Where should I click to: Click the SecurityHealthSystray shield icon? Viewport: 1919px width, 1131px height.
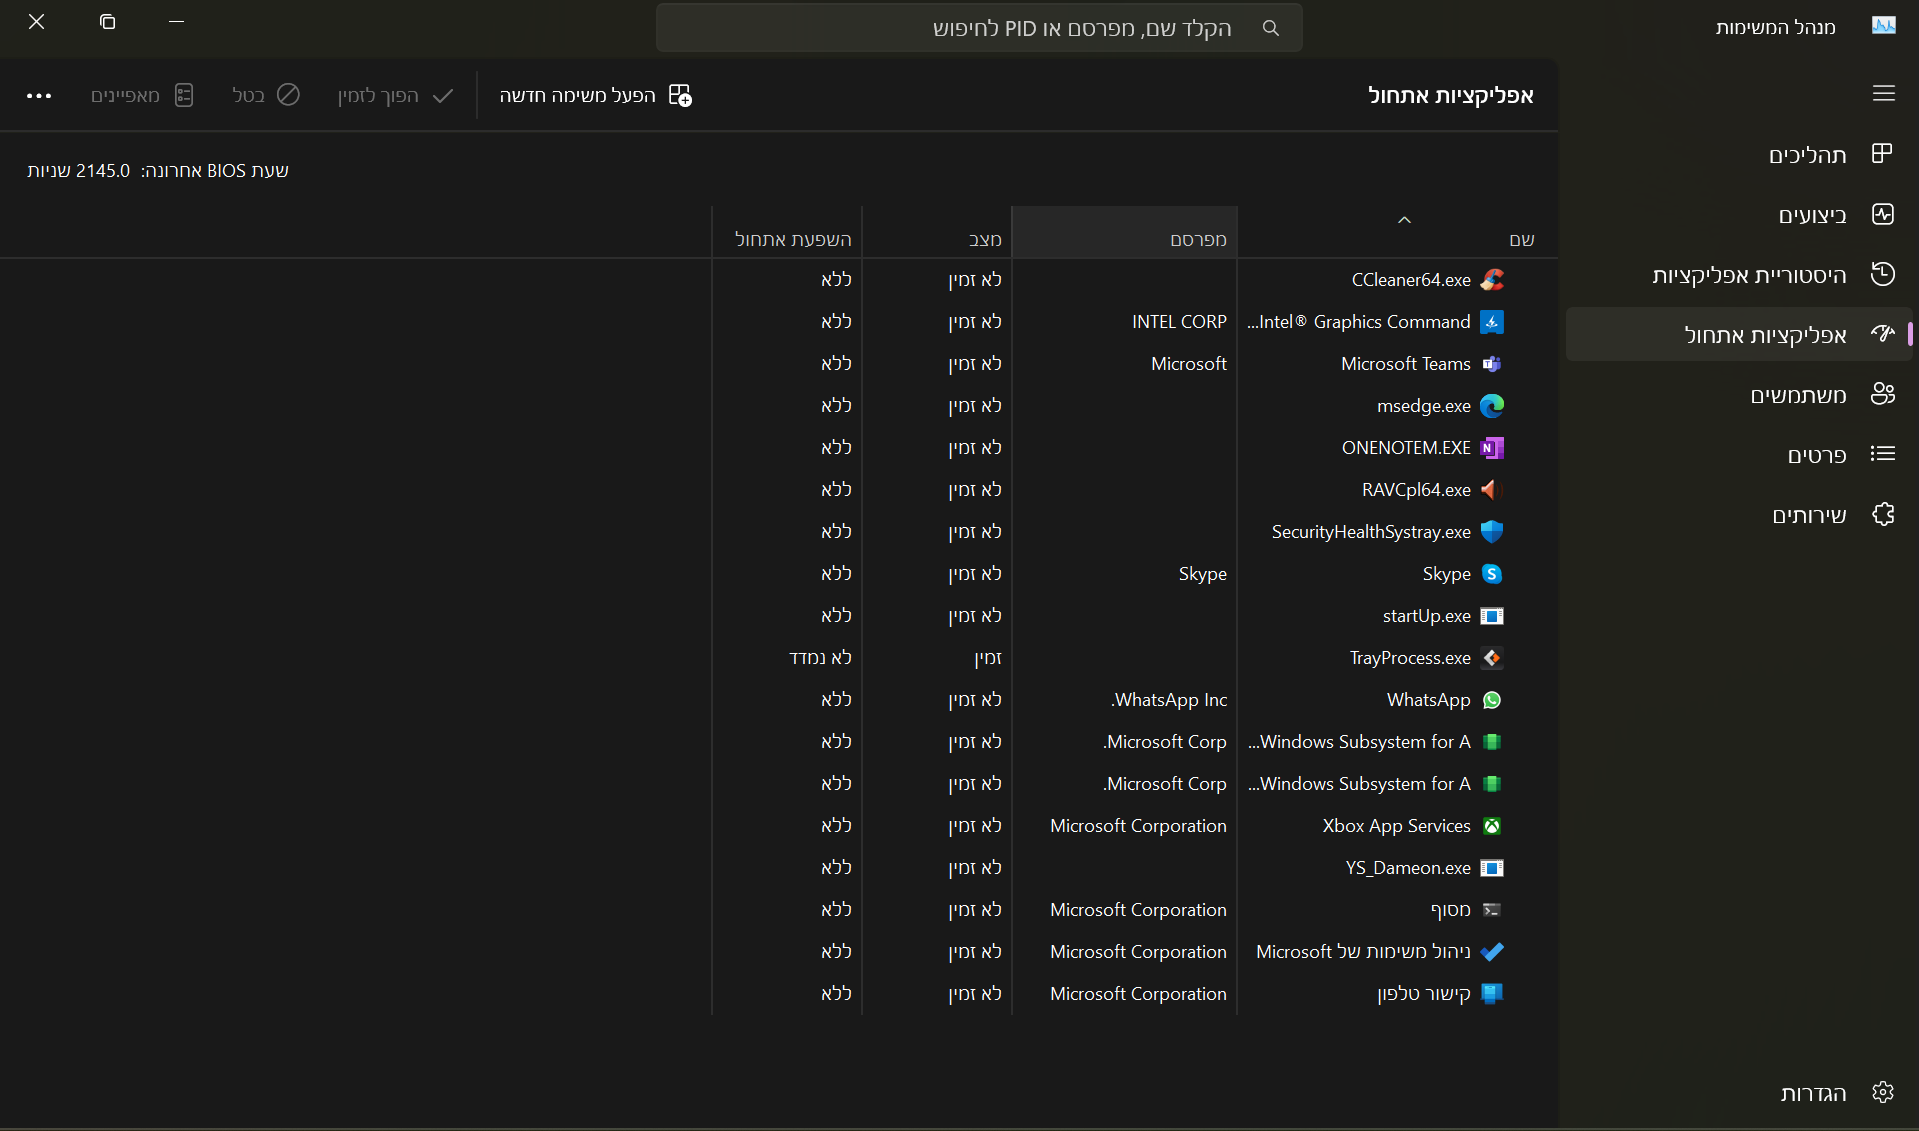pyautogui.click(x=1492, y=532)
